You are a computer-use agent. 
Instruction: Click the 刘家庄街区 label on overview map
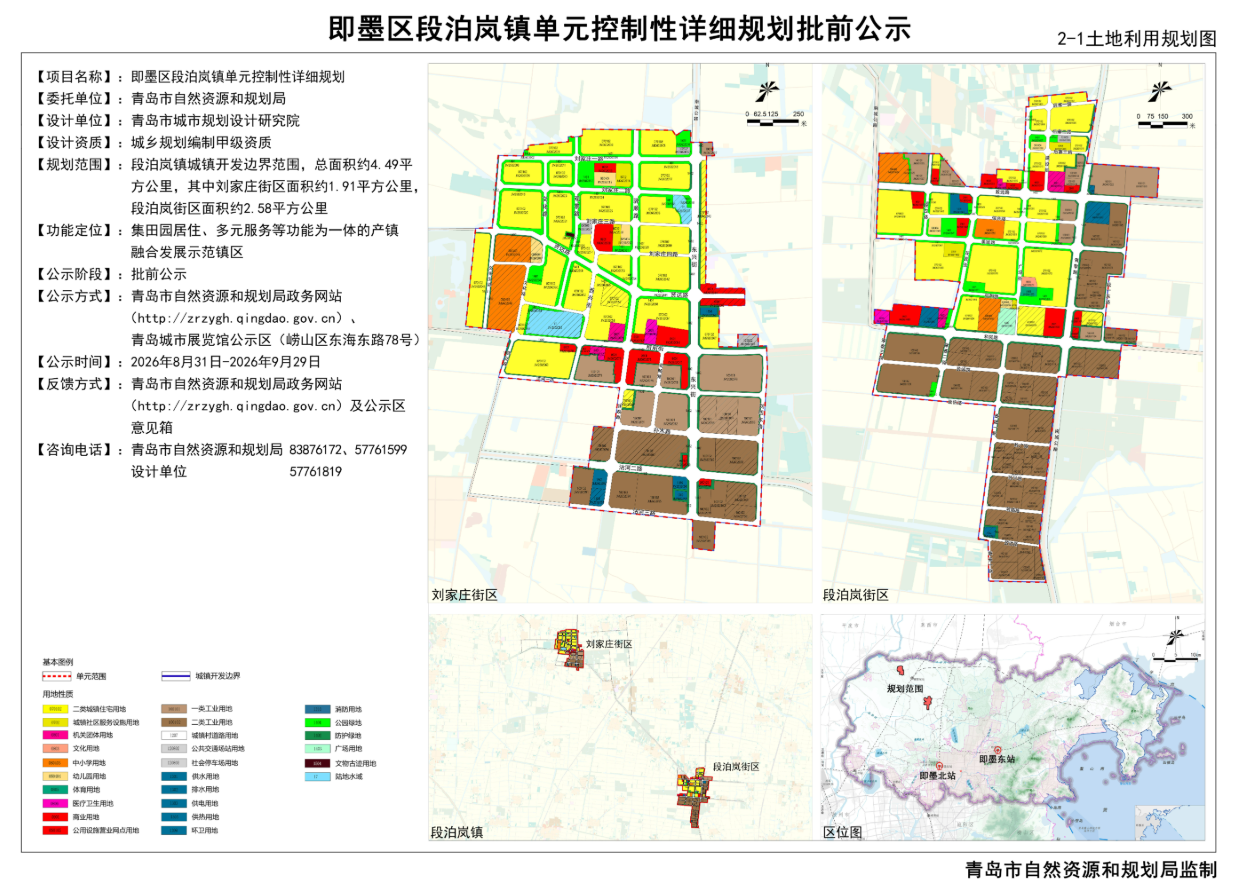click(609, 645)
